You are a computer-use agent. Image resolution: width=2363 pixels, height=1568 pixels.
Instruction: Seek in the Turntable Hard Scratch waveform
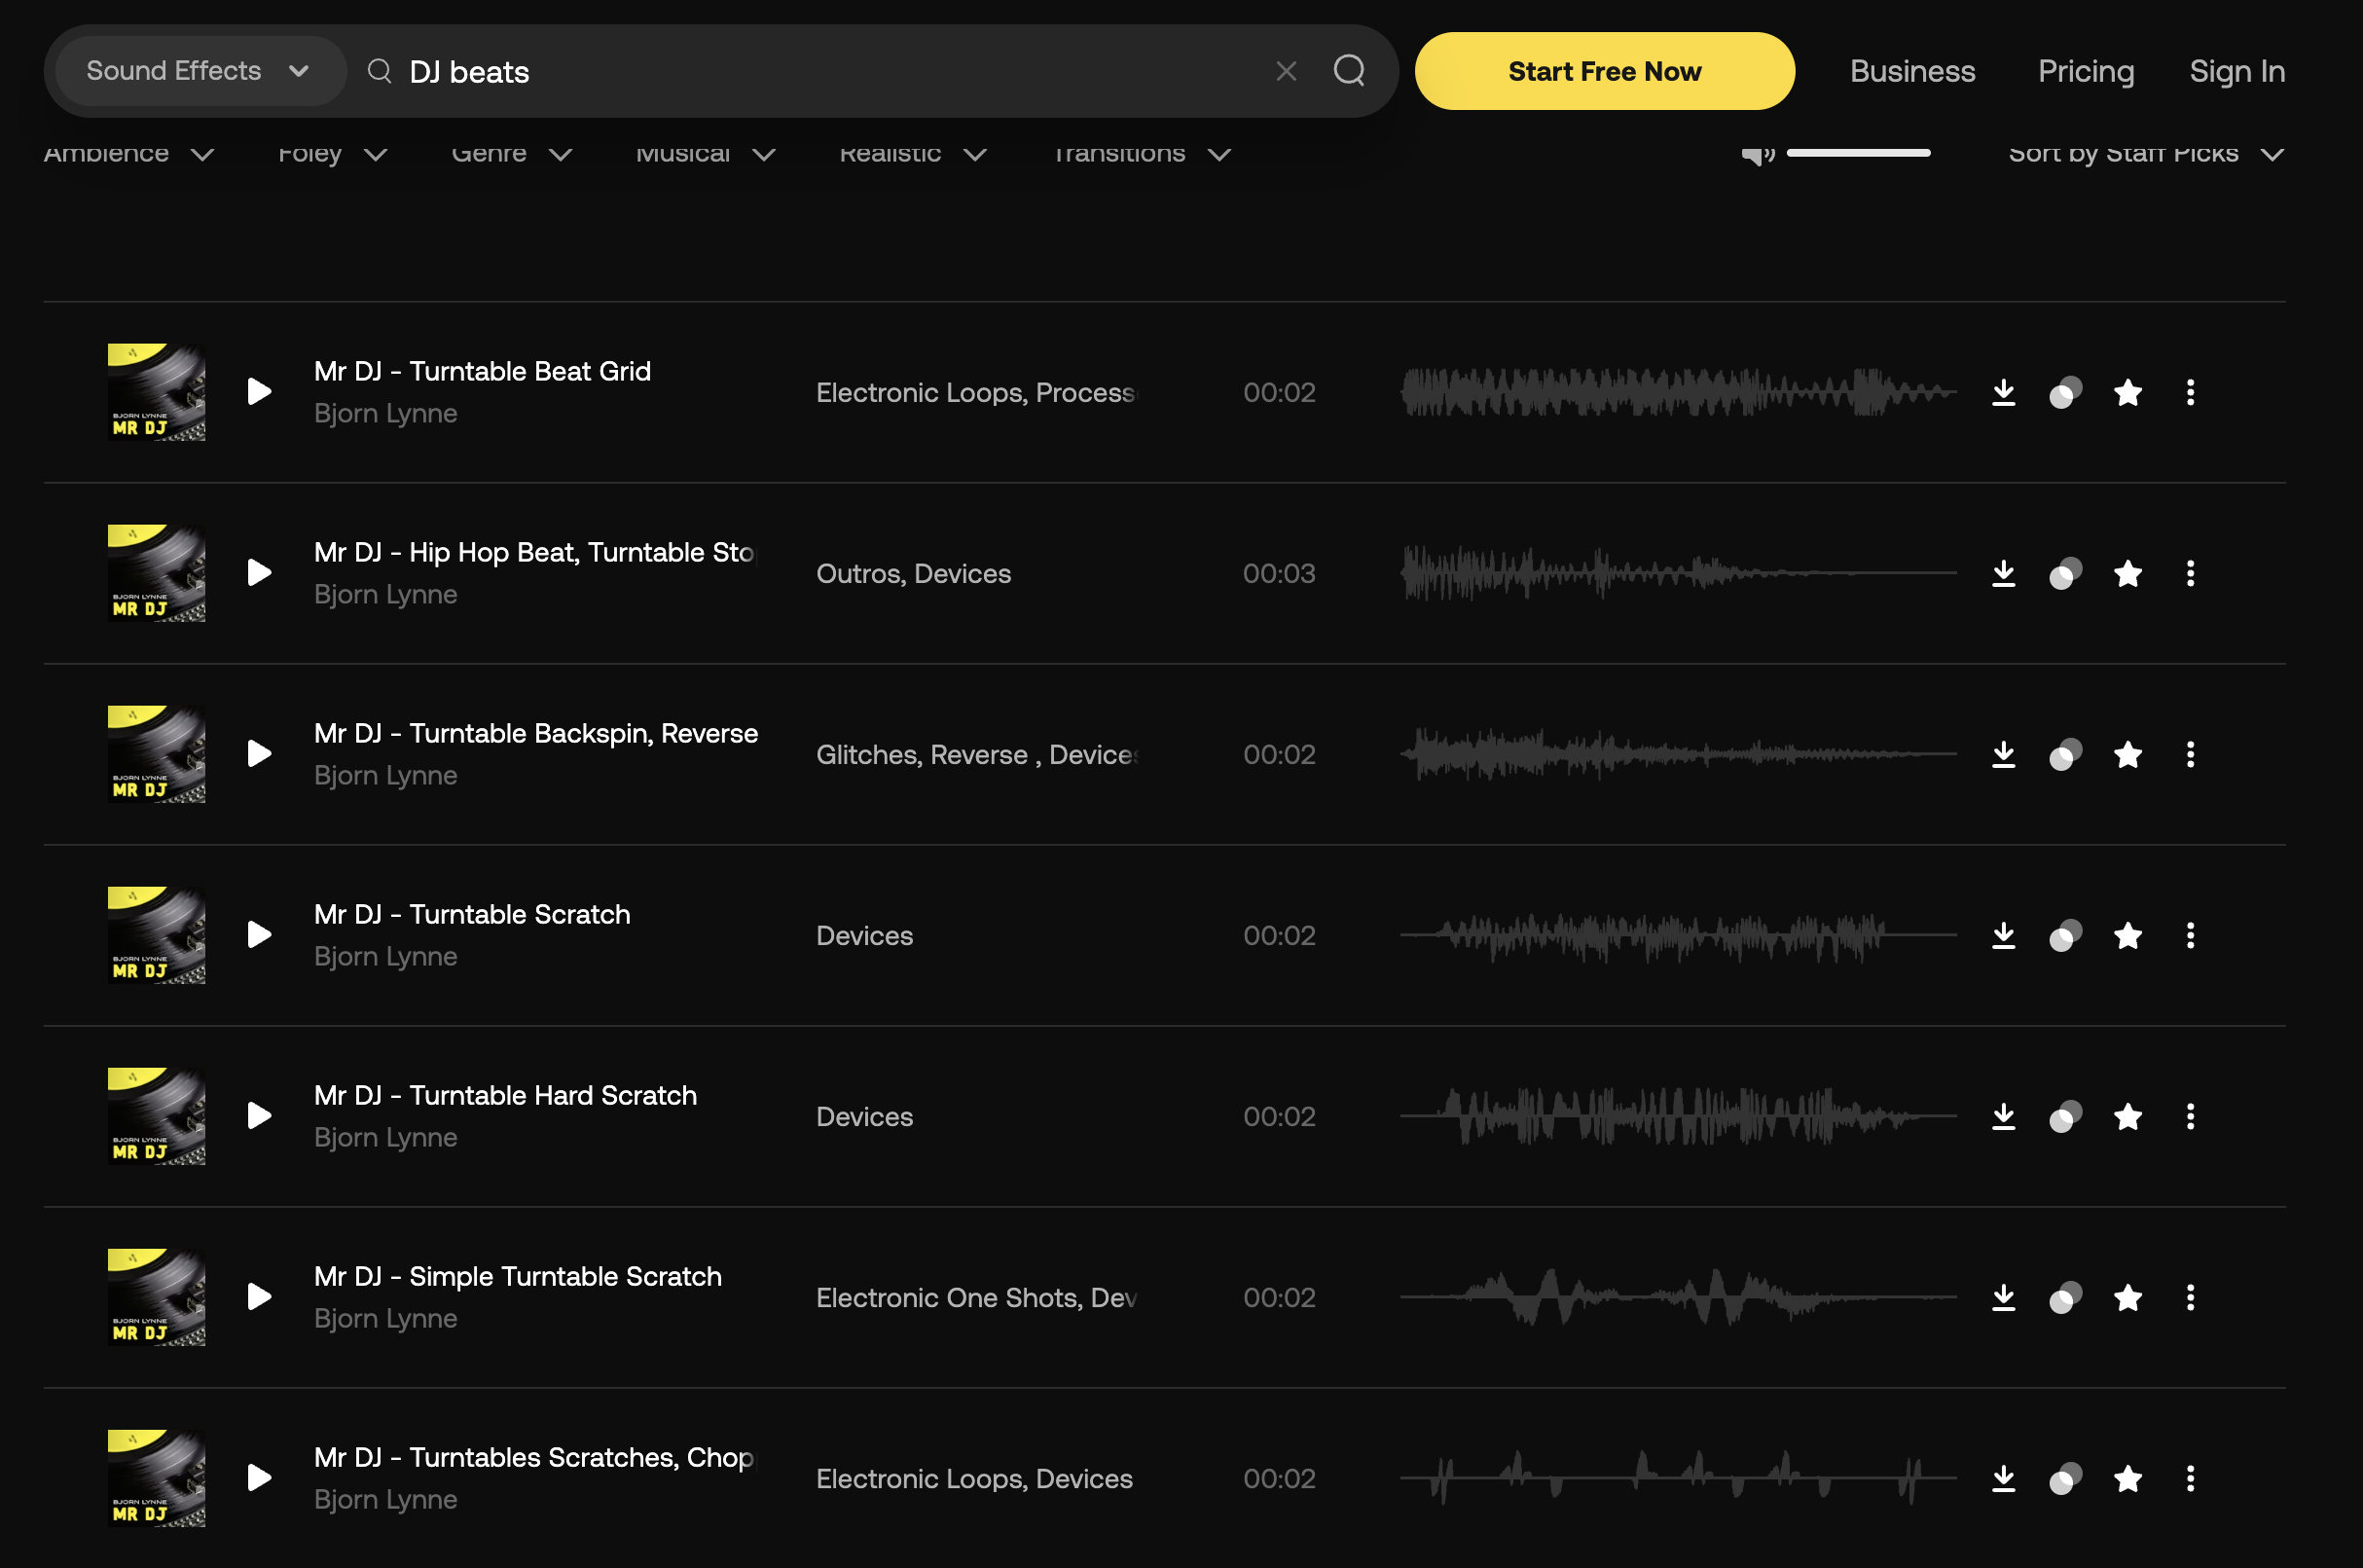(1677, 1116)
